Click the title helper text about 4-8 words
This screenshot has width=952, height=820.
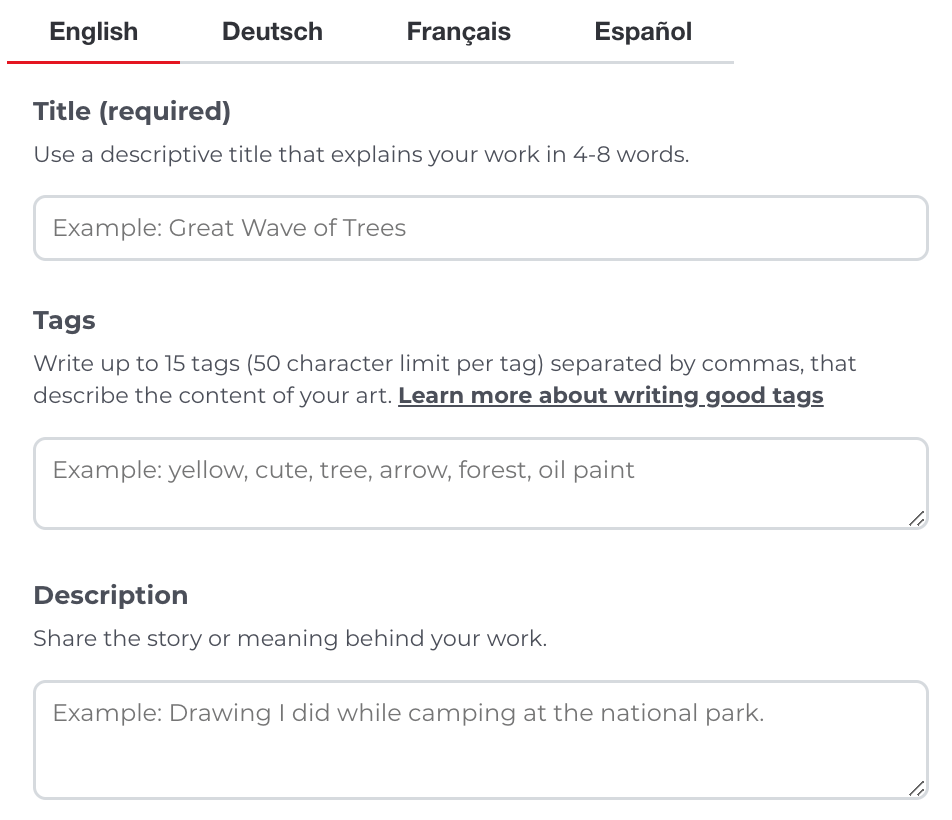361,155
